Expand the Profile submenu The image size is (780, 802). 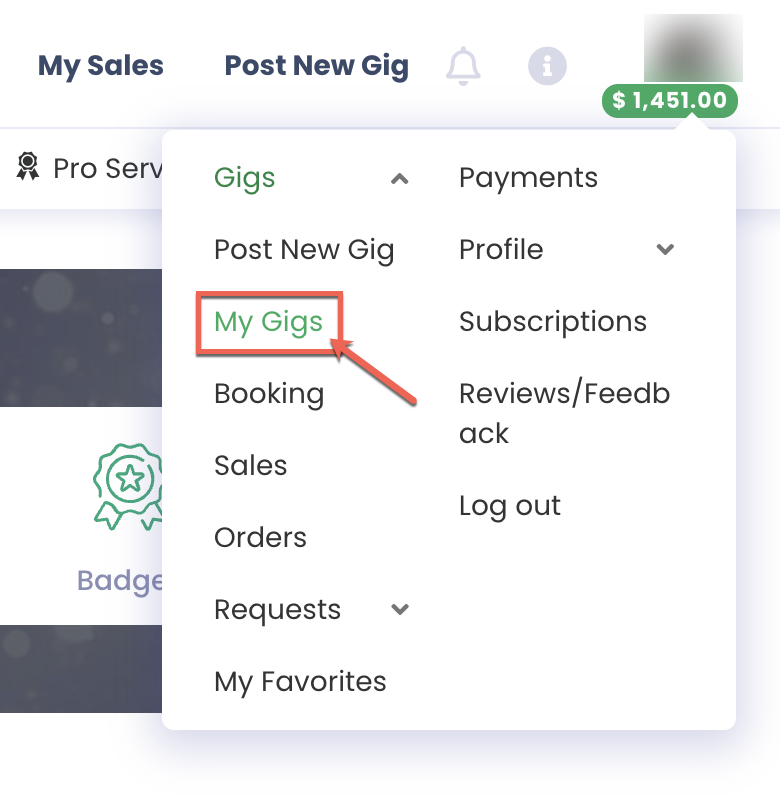click(665, 251)
